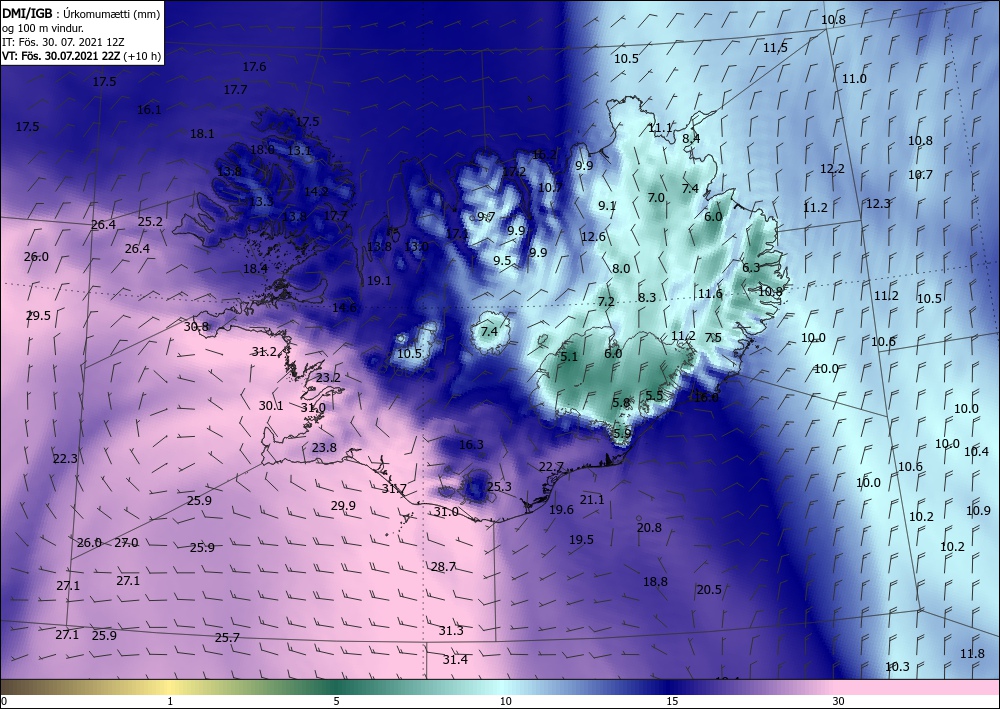The width and height of the screenshot is (1000, 709).
Task: Click the map value 9.7
Action: click(487, 217)
